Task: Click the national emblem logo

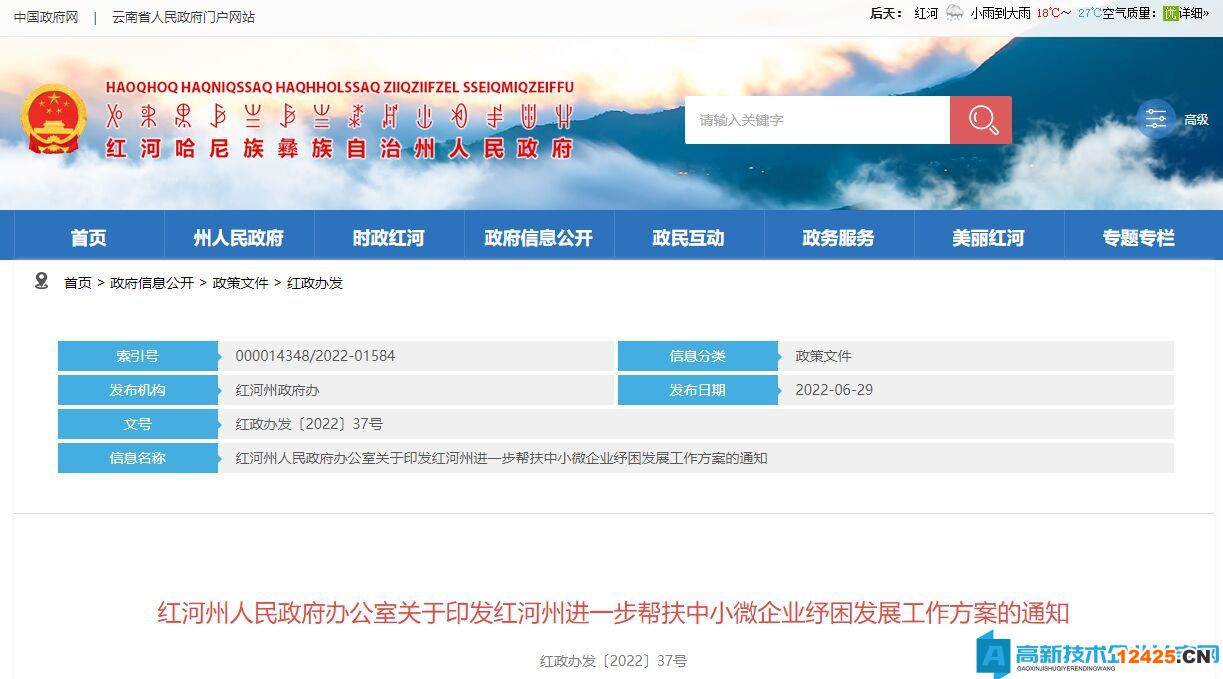Action: (x=54, y=119)
